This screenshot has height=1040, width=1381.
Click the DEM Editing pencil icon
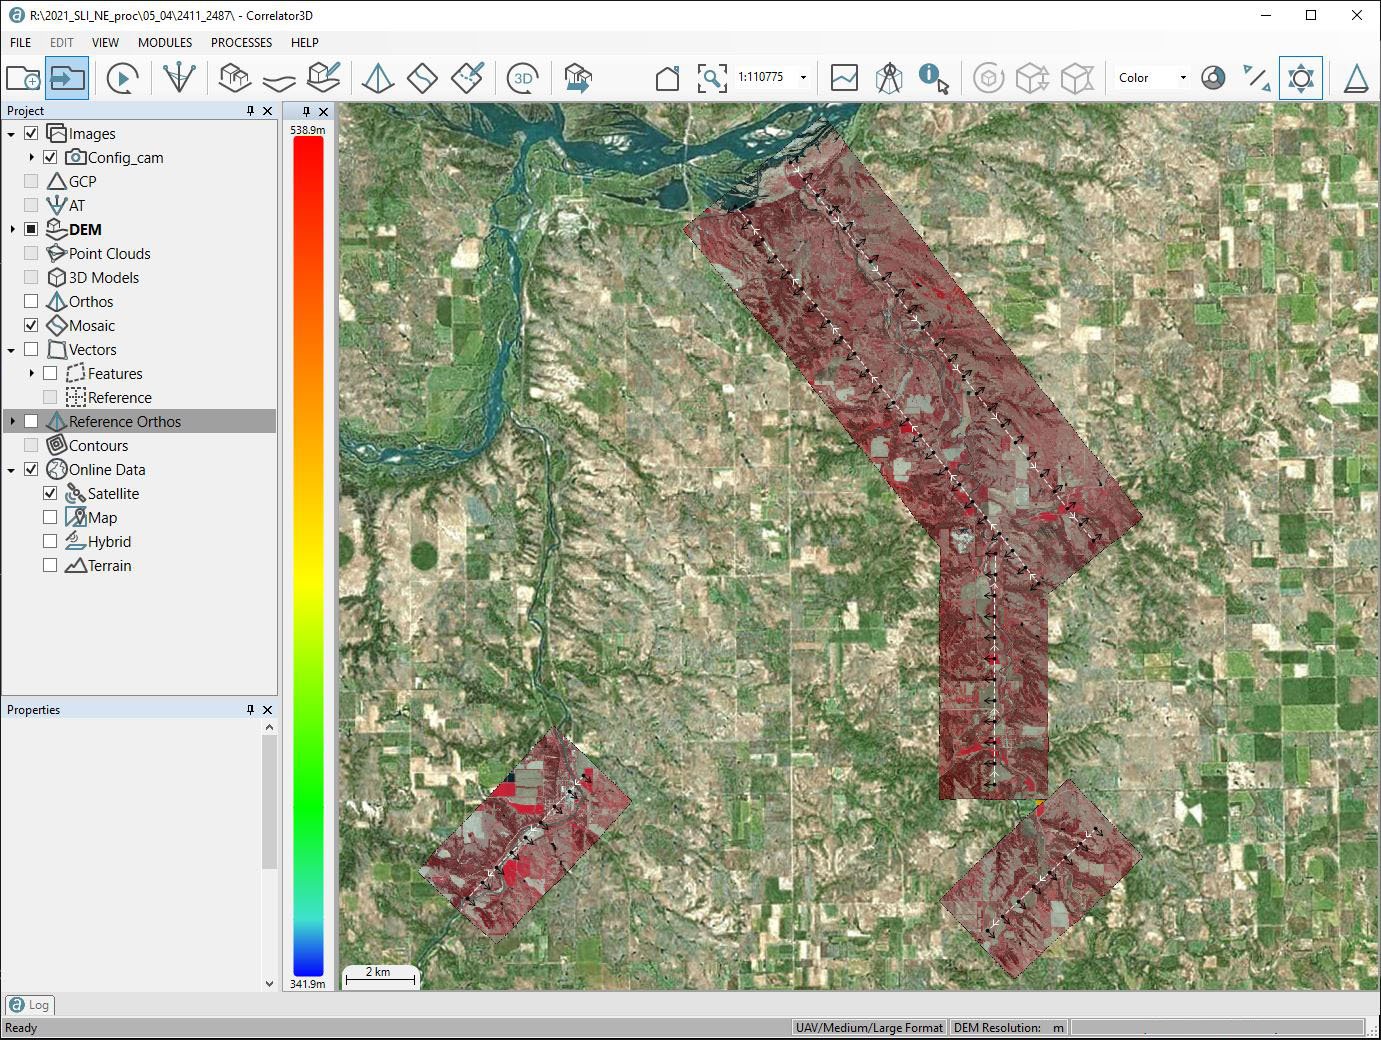323,76
